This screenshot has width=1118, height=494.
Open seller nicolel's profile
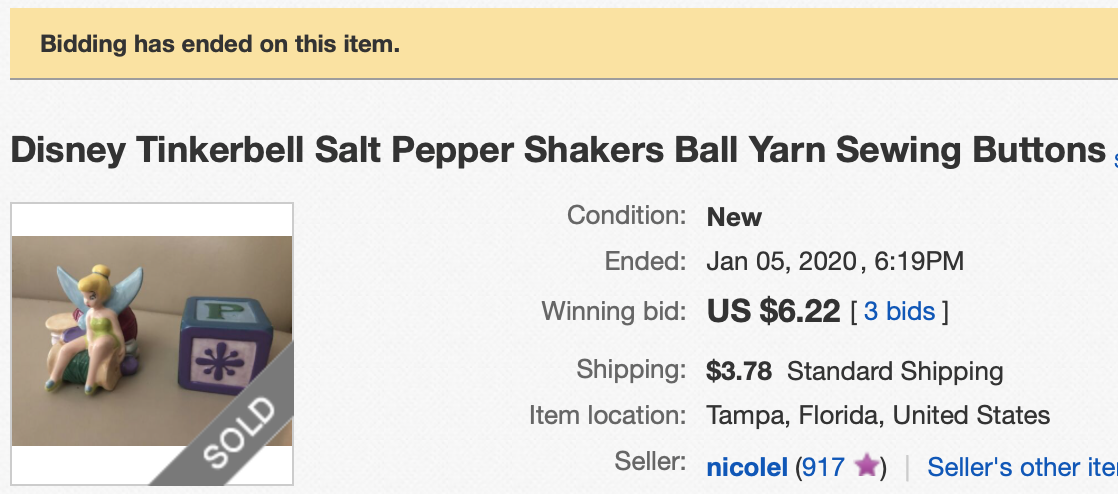pos(747,467)
